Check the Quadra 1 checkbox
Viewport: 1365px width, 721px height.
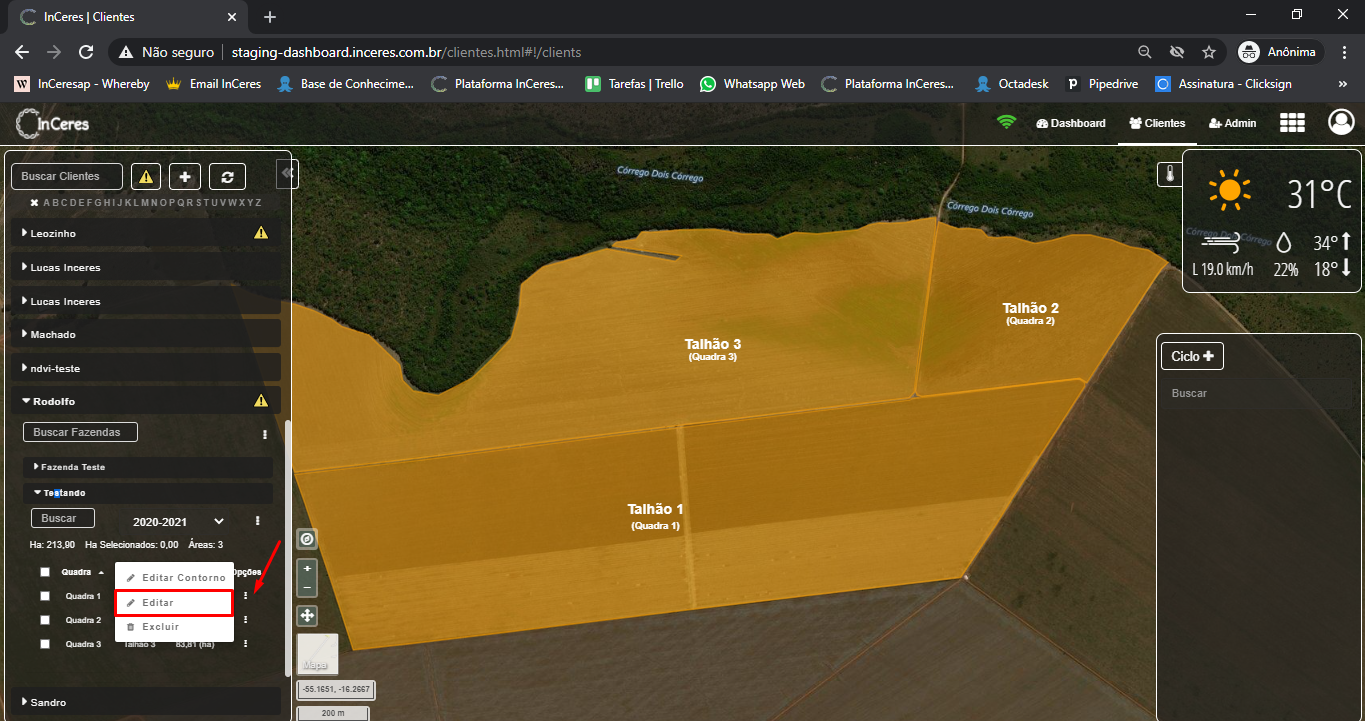45,596
